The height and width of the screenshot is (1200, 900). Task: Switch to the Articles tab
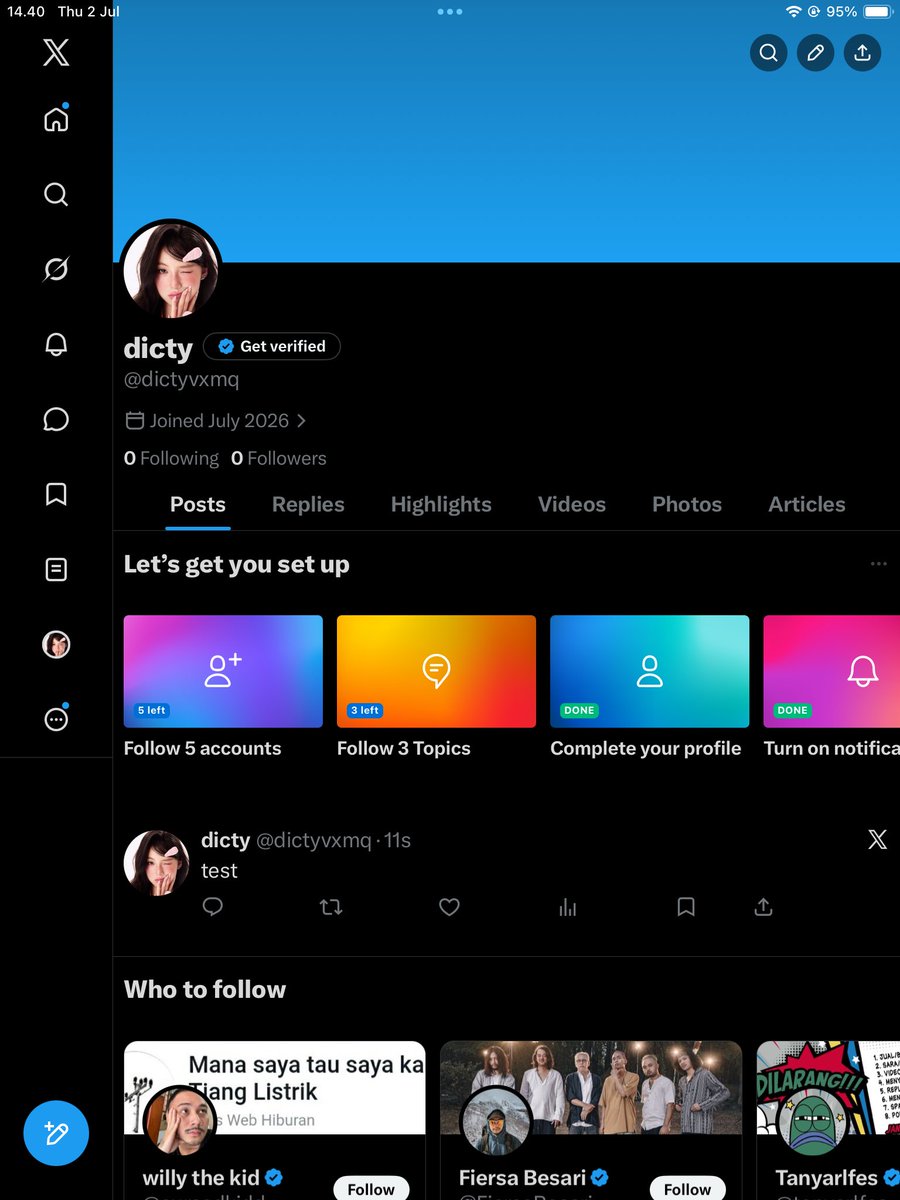(807, 504)
